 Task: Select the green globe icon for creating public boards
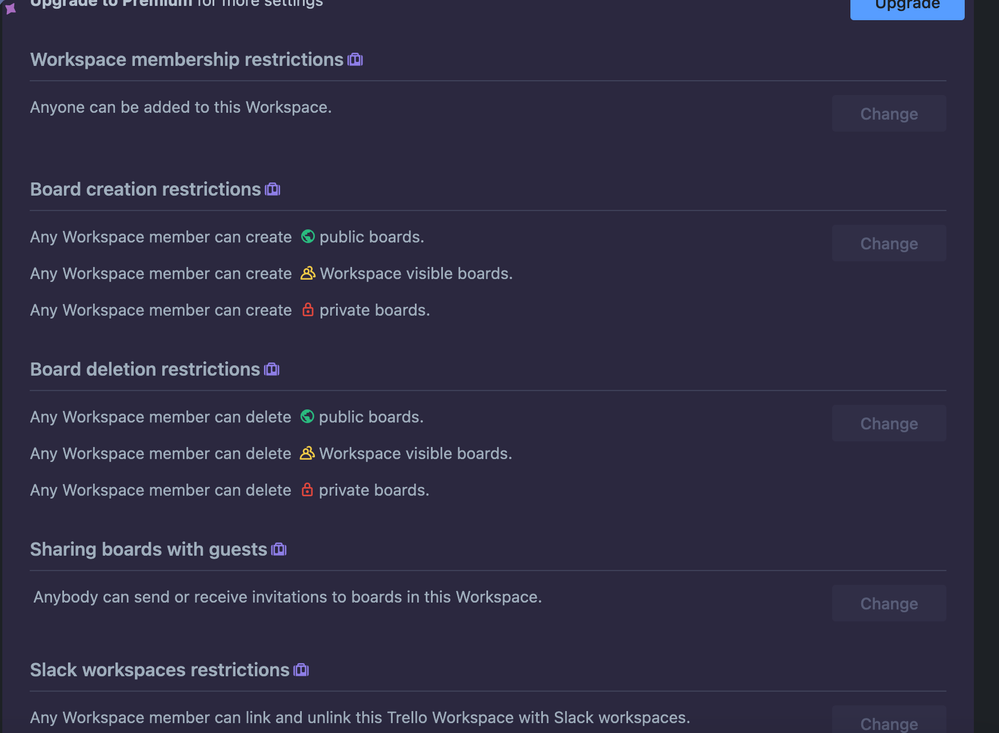pos(307,236)
